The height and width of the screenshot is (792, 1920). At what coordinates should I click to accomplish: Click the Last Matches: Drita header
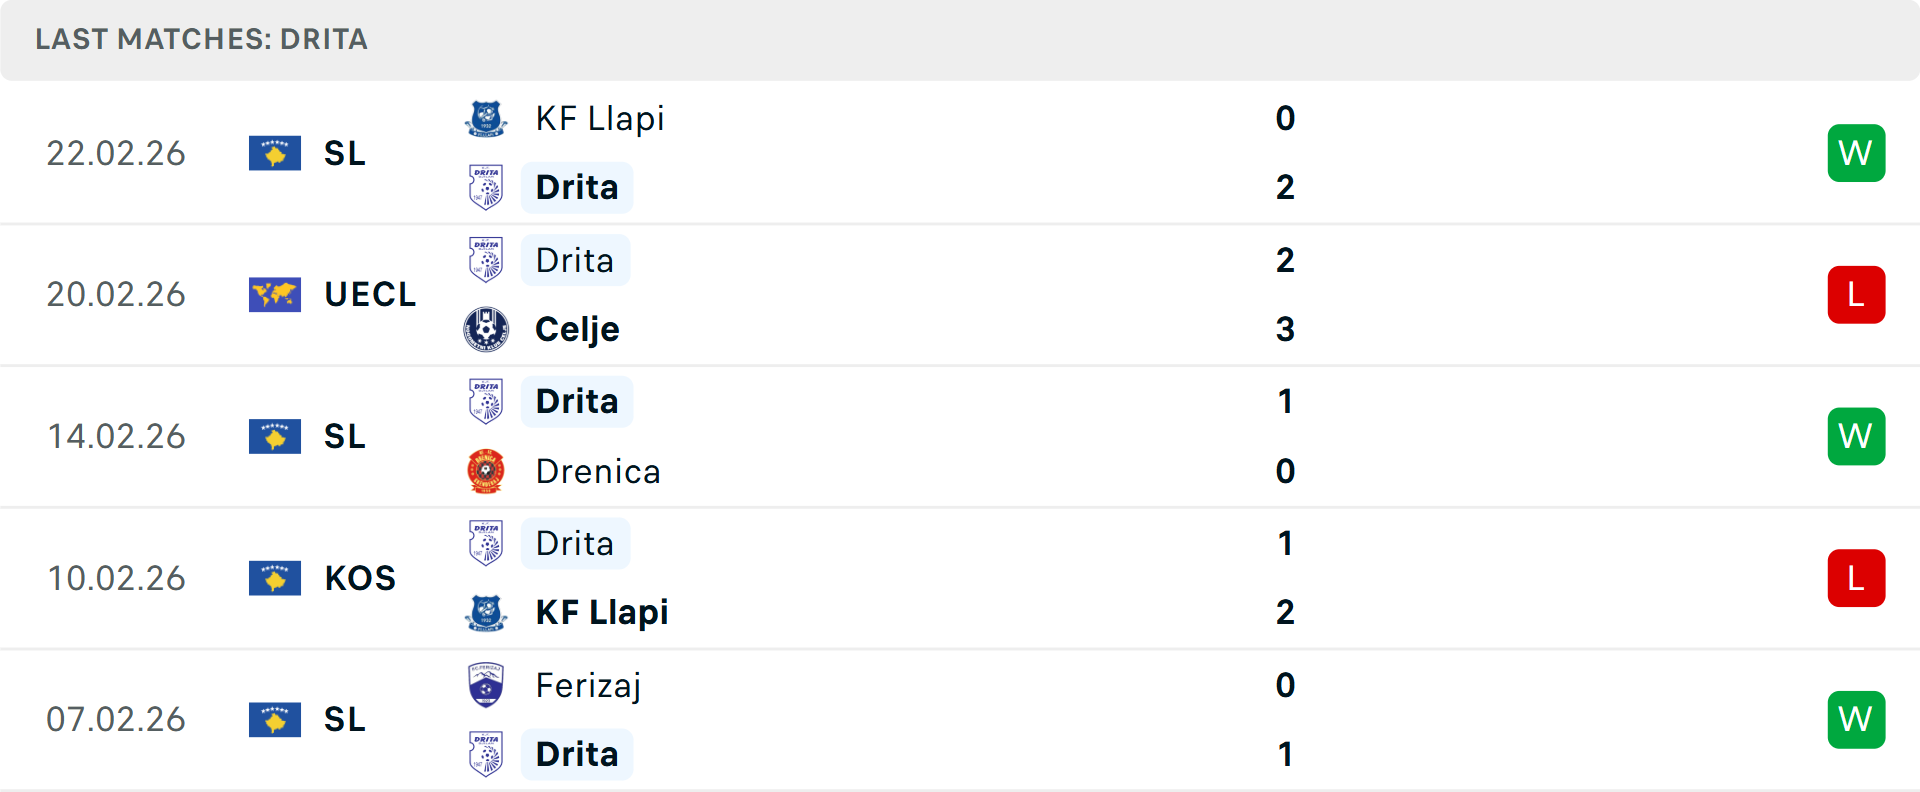(x=201, y=39)
